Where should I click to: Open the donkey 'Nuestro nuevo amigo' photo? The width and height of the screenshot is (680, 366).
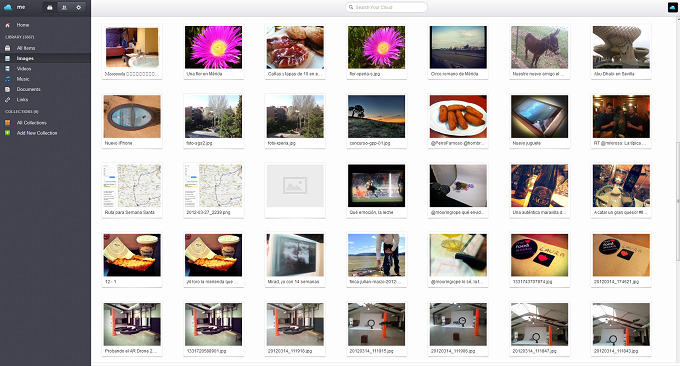pyautogui.click(x=539, y=47)
